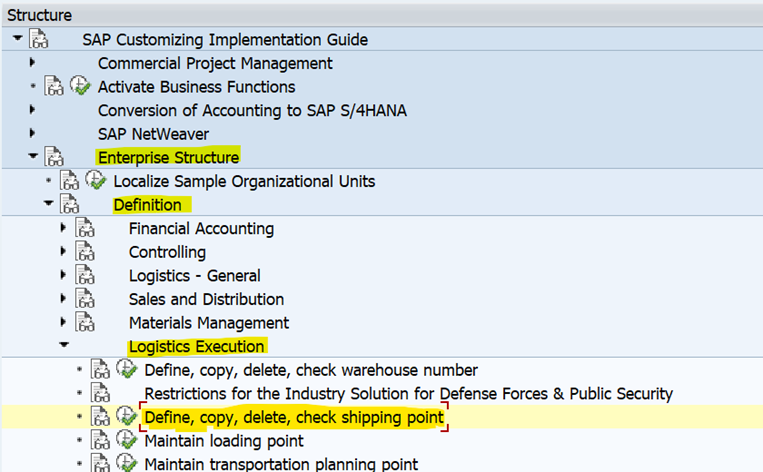The width and height of the screenshot is (763, 472).
Task: Click execute icon for Maintain loading point
Action: (x=128, y=441)
